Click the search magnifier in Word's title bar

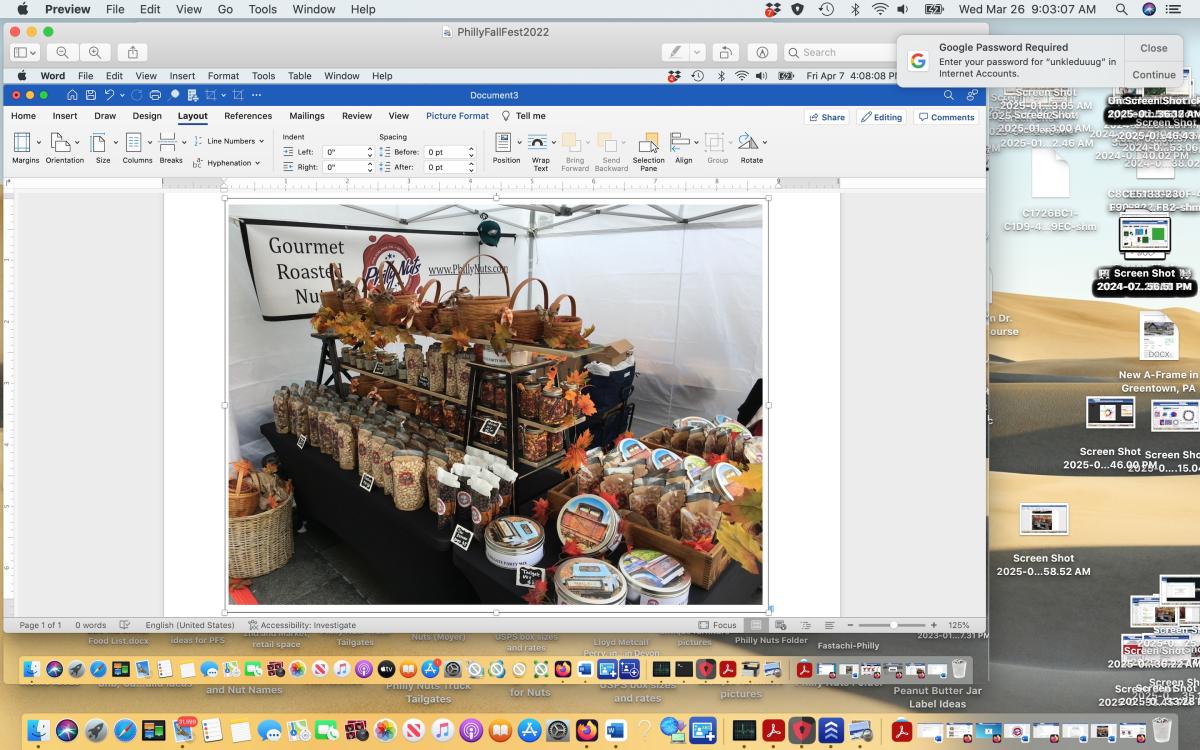[x=949, y=95]
